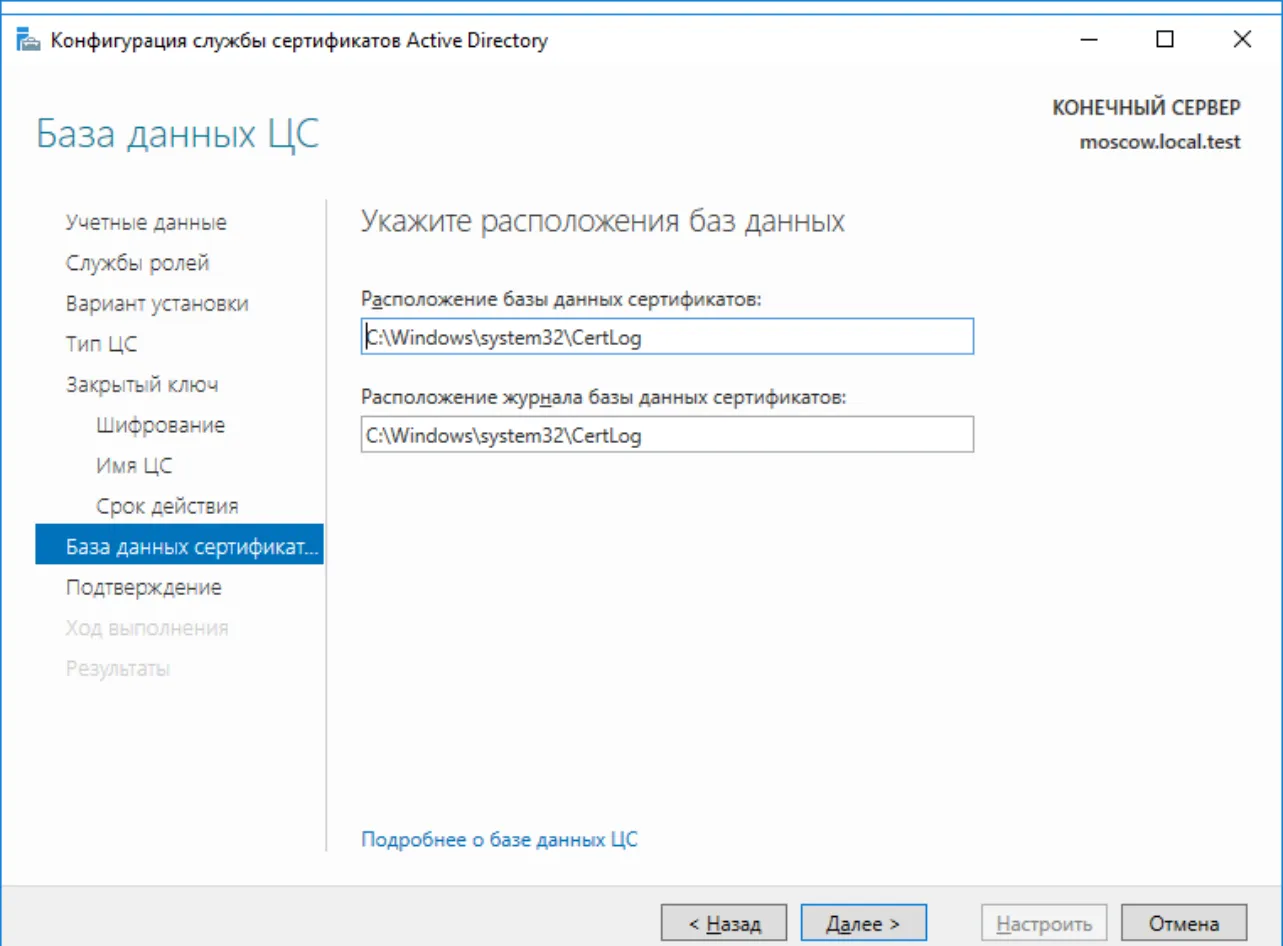Select the База данных сертификатов step

(179, 547)
